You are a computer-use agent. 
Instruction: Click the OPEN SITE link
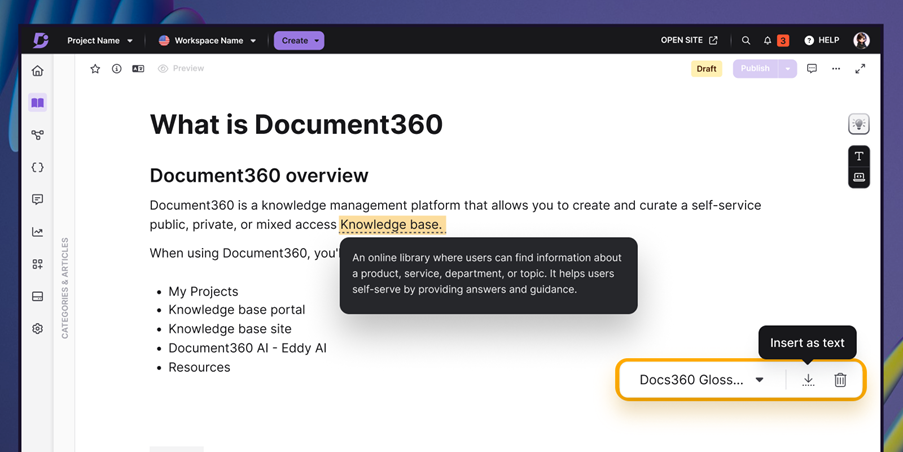(x=689, y=40)
